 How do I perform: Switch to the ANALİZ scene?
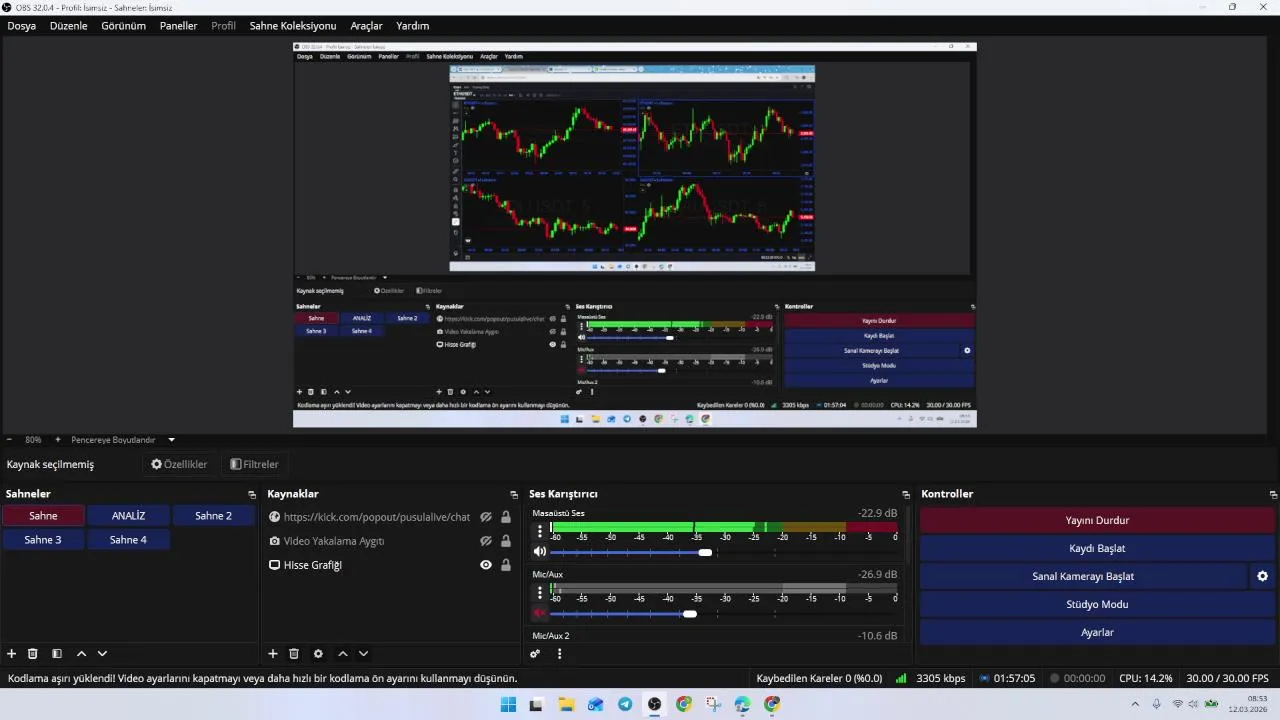128,516
